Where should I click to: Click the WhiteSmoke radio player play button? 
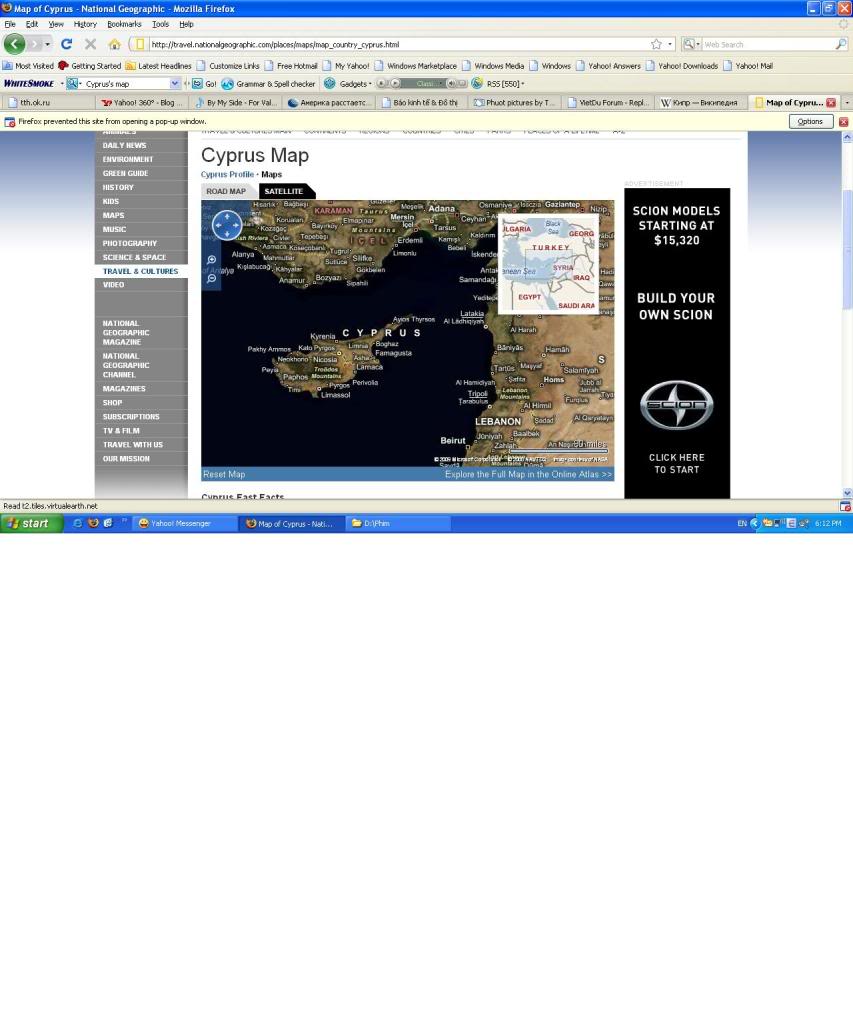click(395, 84)
